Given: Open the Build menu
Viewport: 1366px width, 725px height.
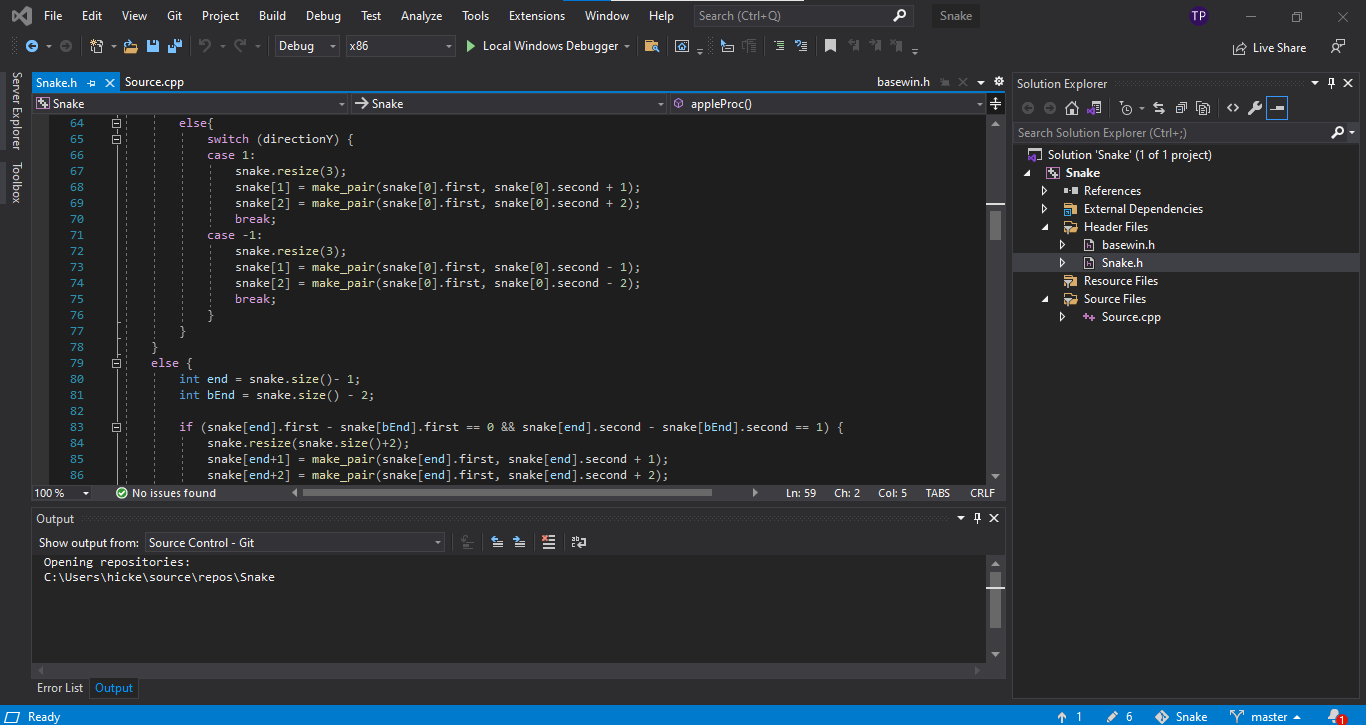Looking at the screenshot, I should [x=272, y=16].
